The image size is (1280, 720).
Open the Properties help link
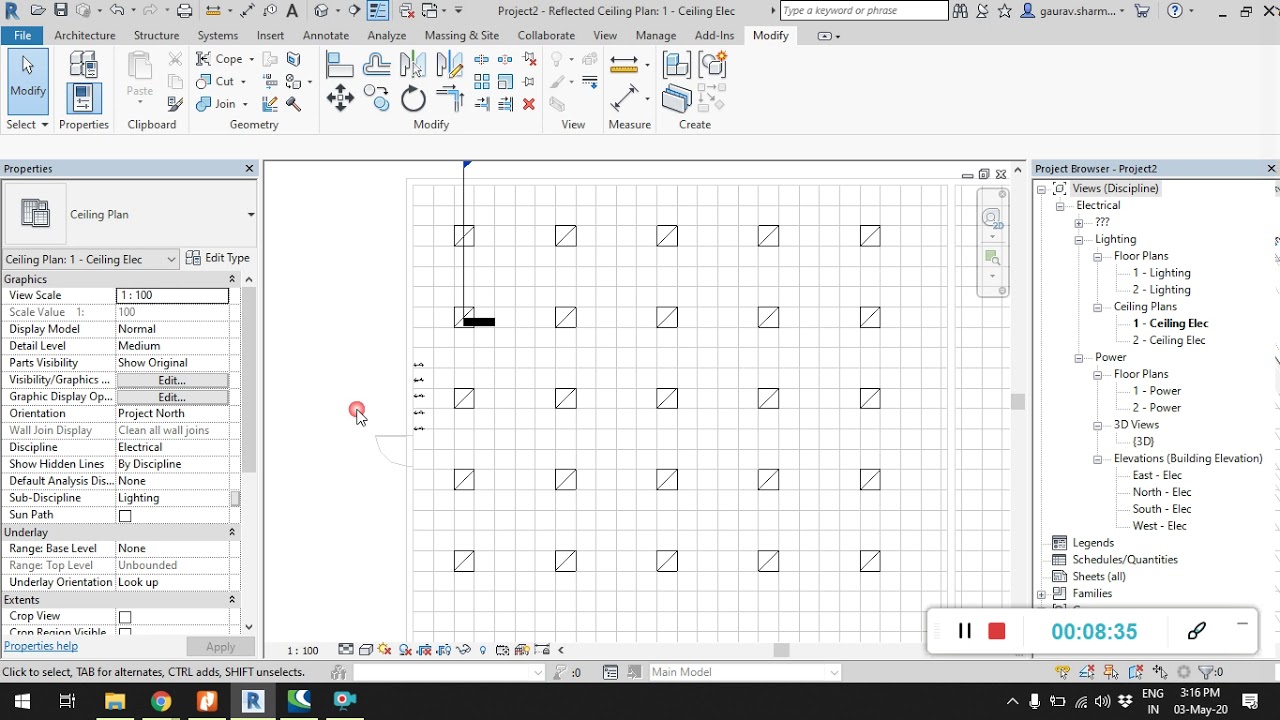(x=41, y=646)
